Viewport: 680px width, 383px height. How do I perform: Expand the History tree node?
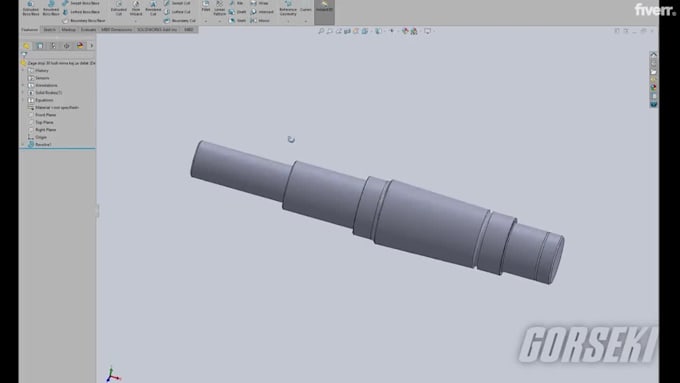pos(23,70)
